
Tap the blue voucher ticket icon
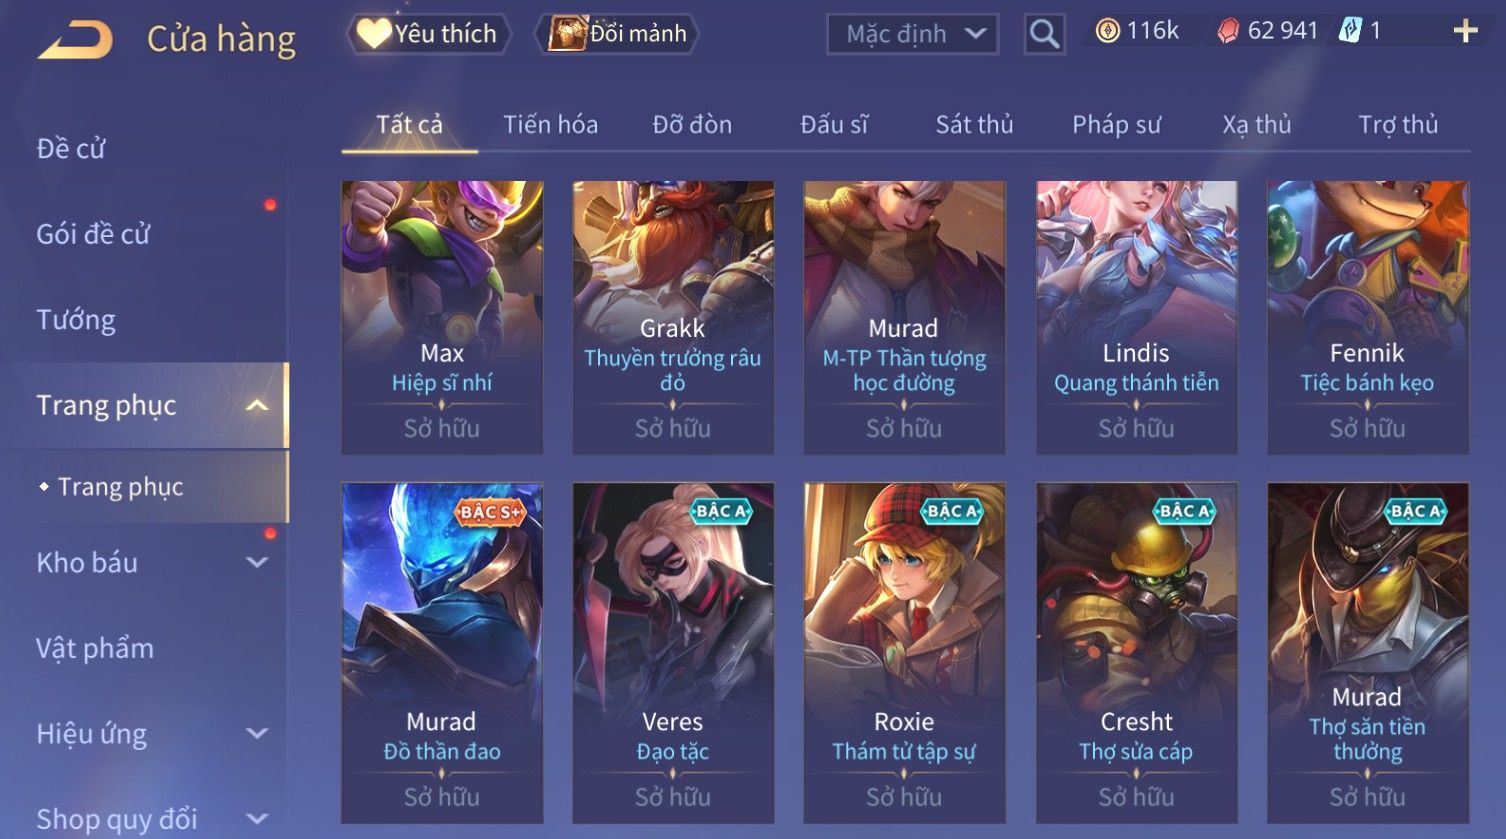tap(1350, 31)
